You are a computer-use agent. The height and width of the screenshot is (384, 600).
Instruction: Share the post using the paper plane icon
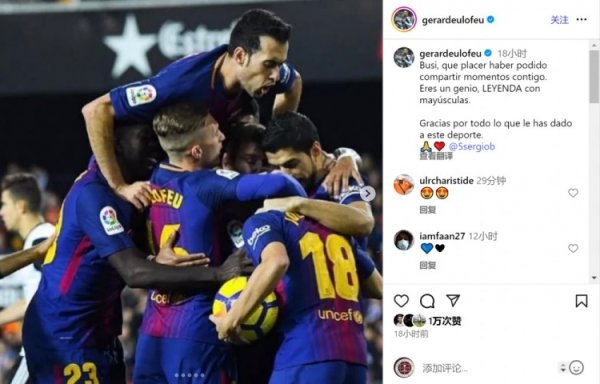[x=453, y=301]
